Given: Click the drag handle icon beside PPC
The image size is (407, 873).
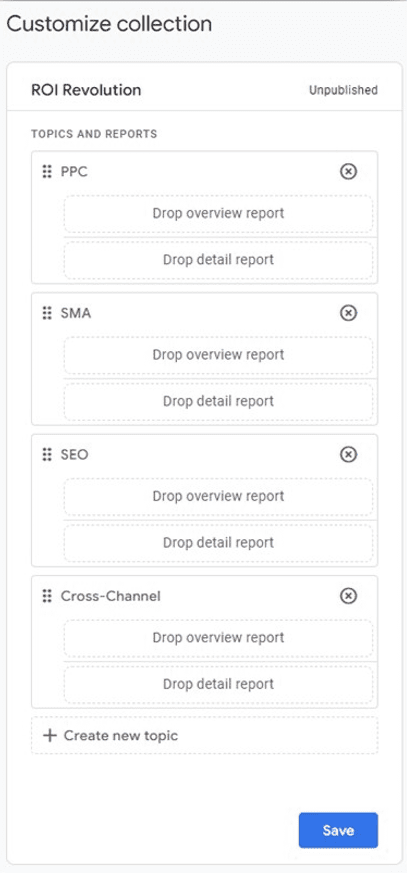Looking at the screenshot, I should coord(47,172).
